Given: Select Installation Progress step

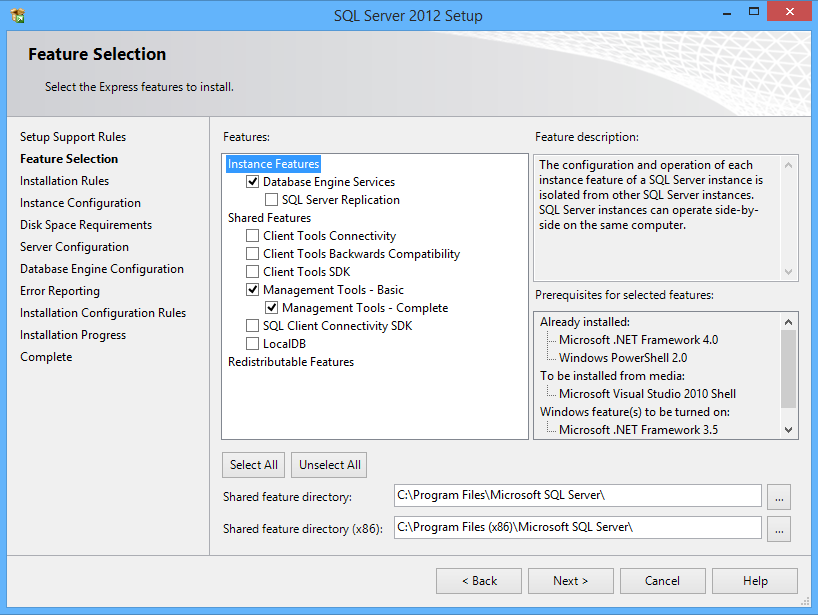Looking at the screenshot, I should pos(73,335).
